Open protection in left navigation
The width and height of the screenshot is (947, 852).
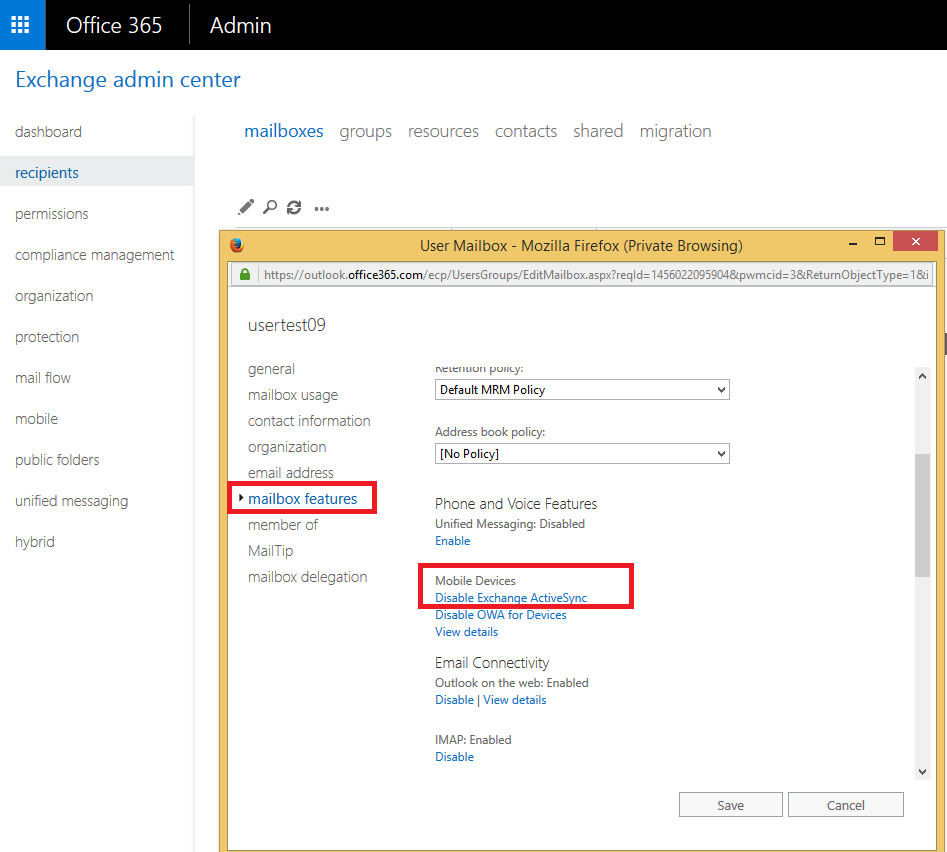coord(47,337)
